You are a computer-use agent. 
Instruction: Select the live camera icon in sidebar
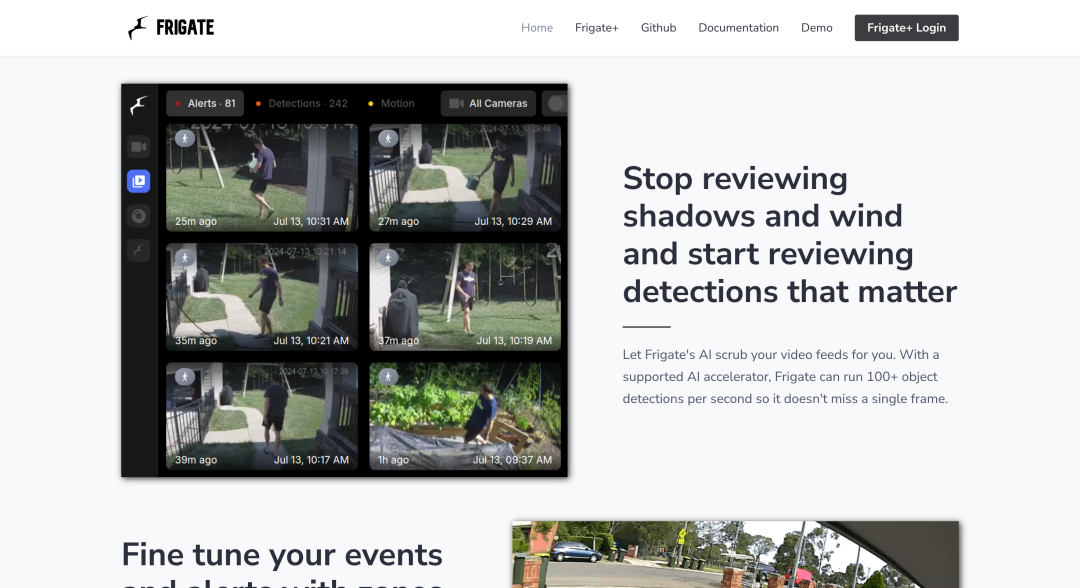(x=138, y=147)
